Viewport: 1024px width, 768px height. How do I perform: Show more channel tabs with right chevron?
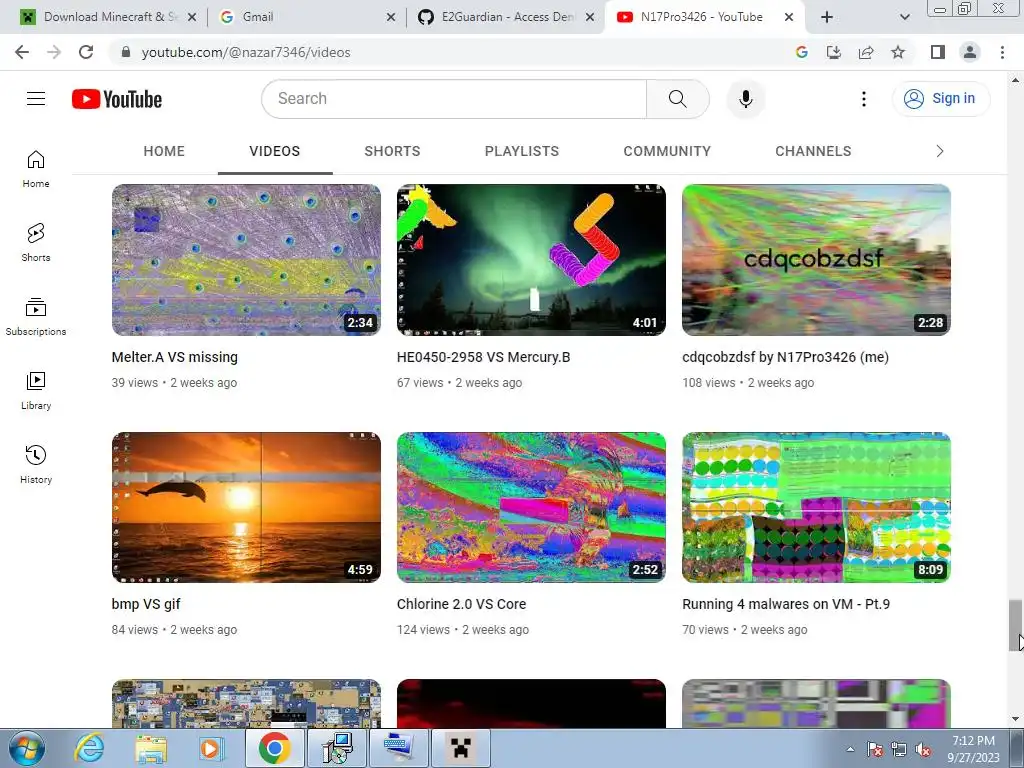click(x=940, y=152)
